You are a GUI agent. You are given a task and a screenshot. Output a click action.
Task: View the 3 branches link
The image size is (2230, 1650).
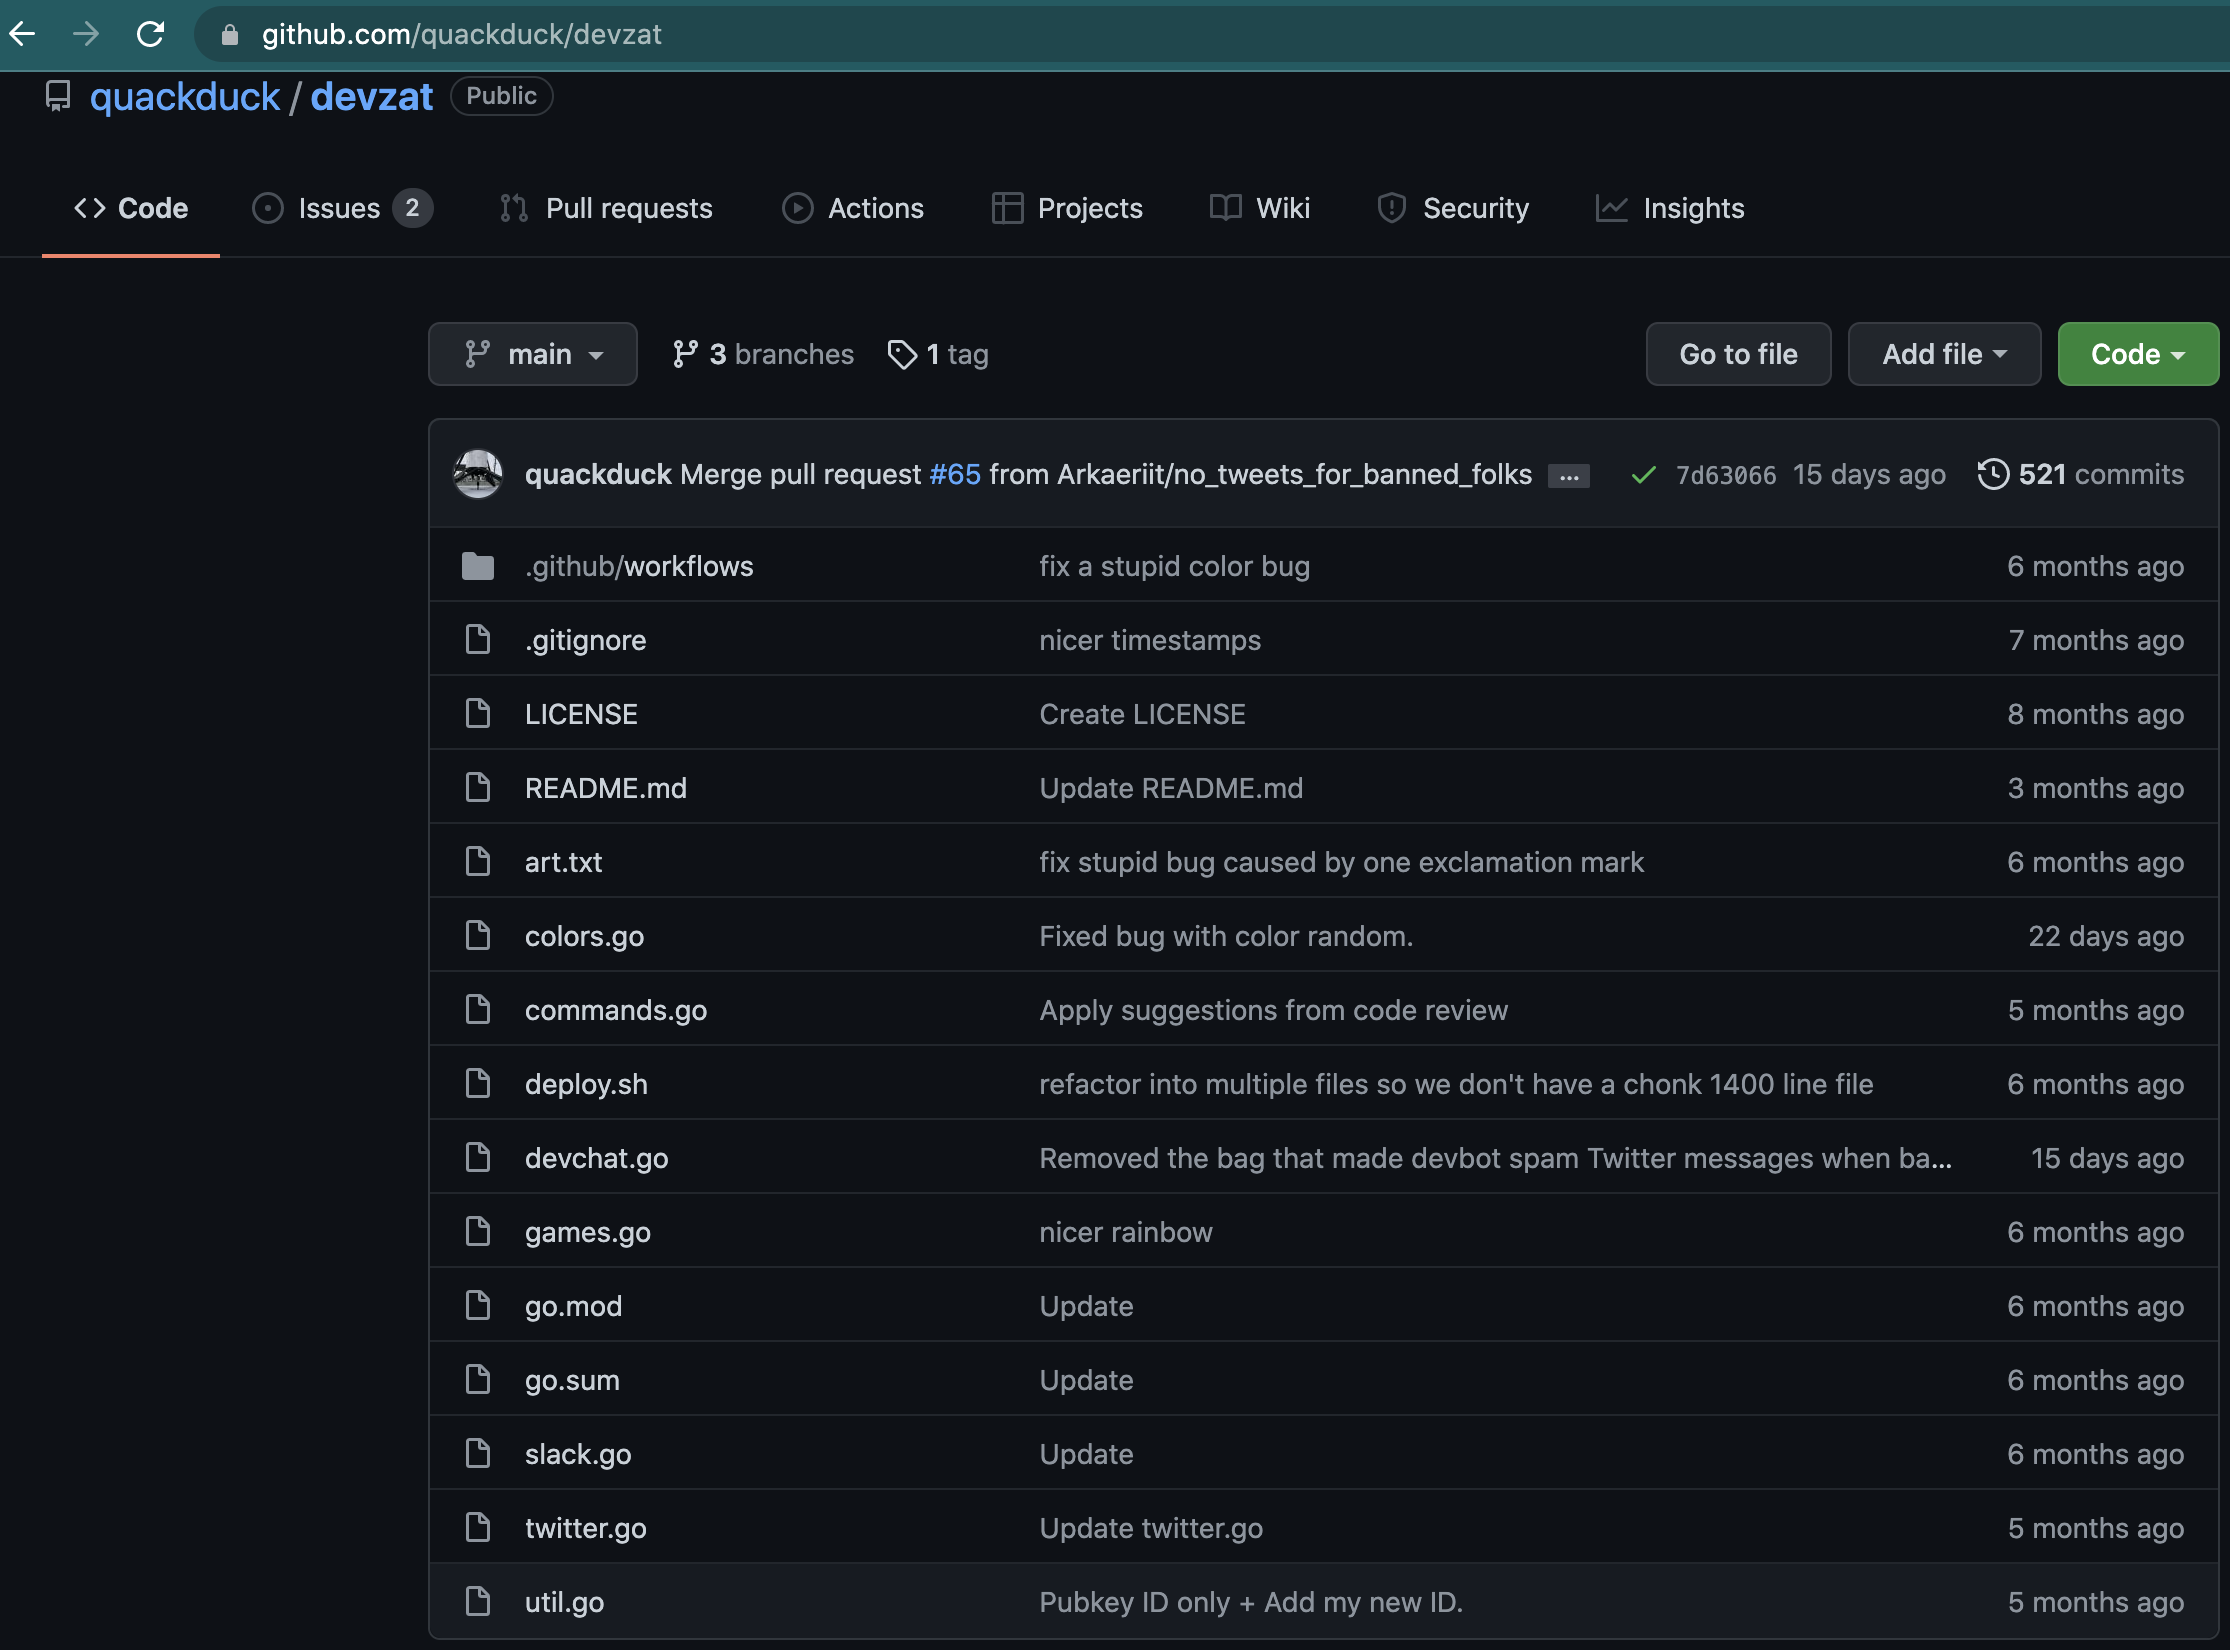click(763, 354)
